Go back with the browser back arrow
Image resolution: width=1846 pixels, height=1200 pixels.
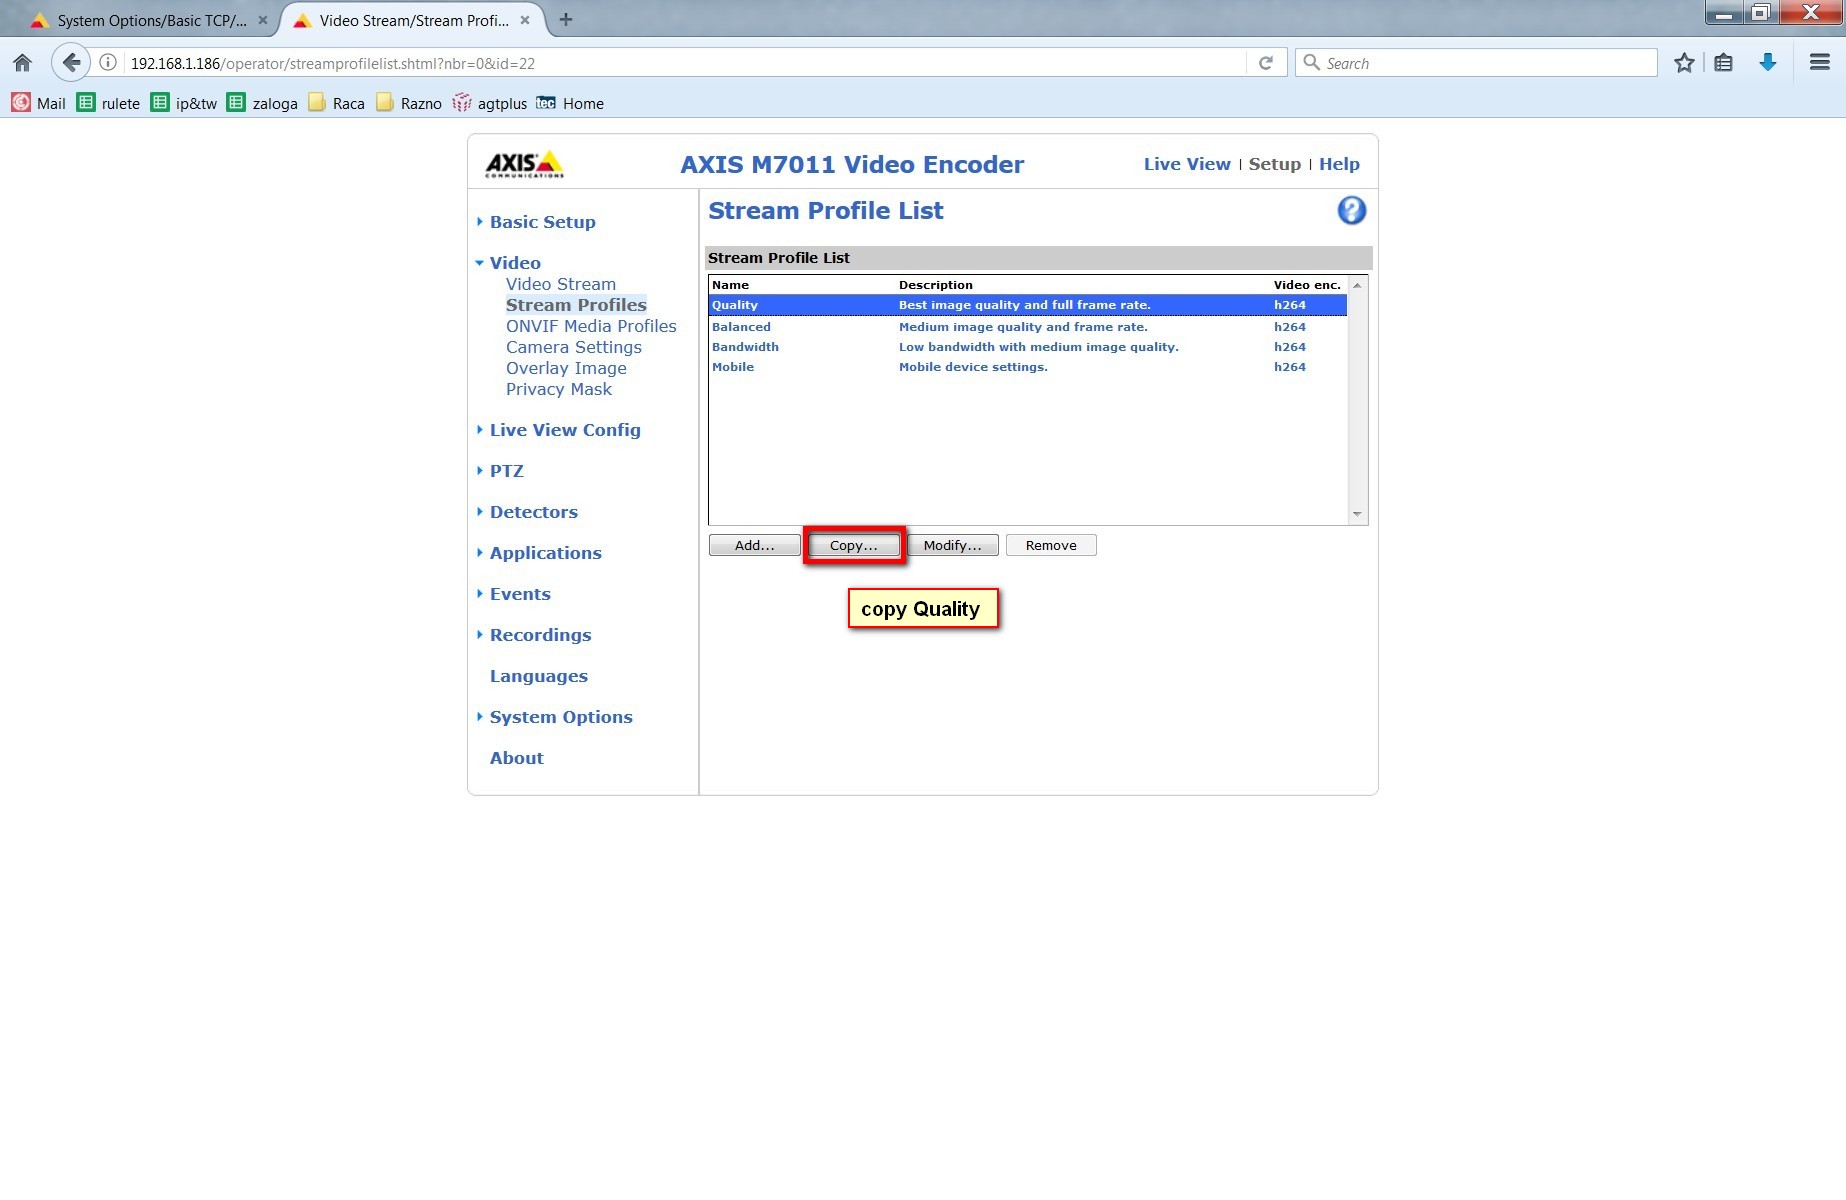70,63
